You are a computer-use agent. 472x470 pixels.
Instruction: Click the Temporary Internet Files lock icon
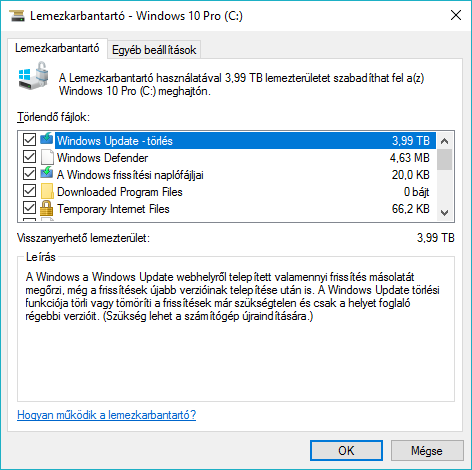click(x=47, y=208)
